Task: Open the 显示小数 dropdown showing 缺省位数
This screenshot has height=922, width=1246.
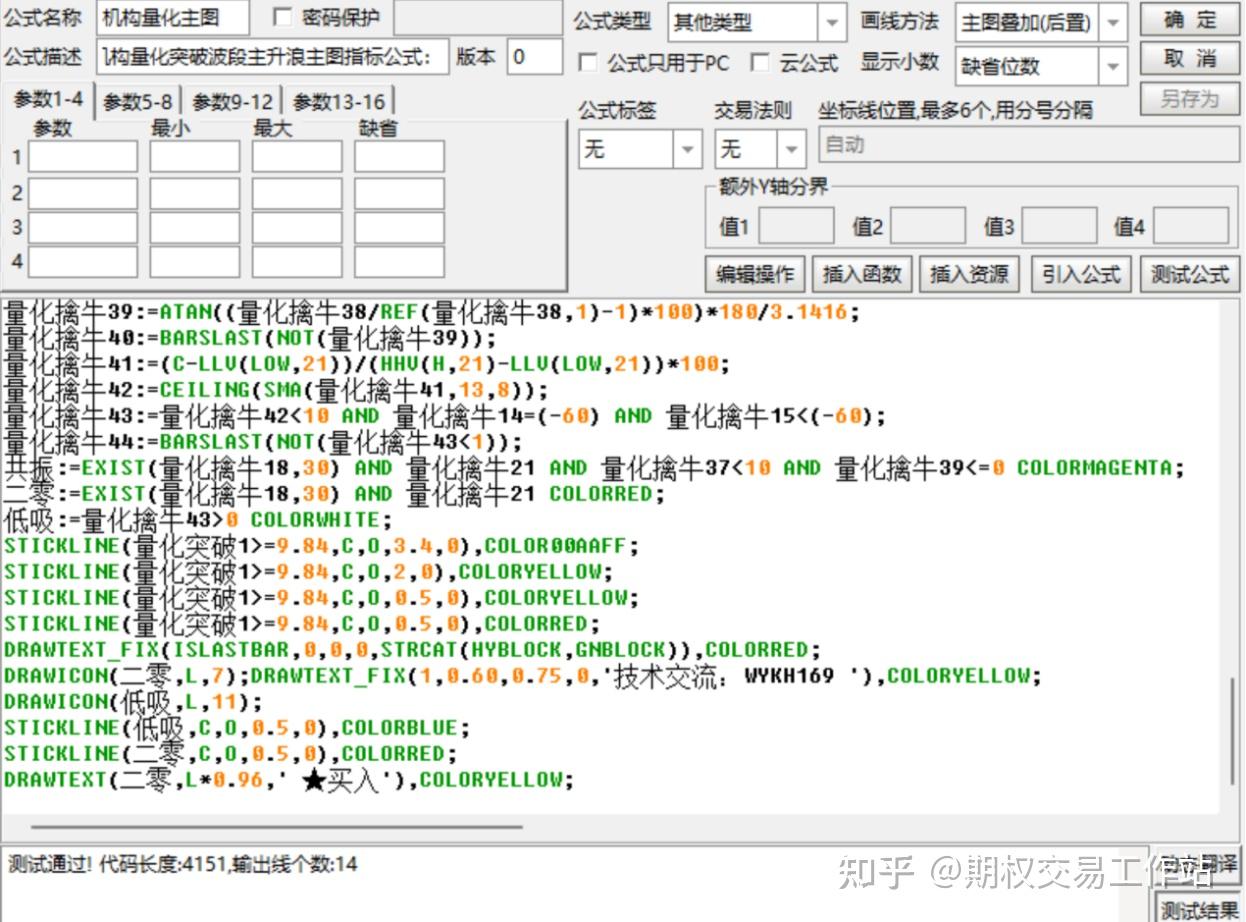Action: coord(1113,66)
